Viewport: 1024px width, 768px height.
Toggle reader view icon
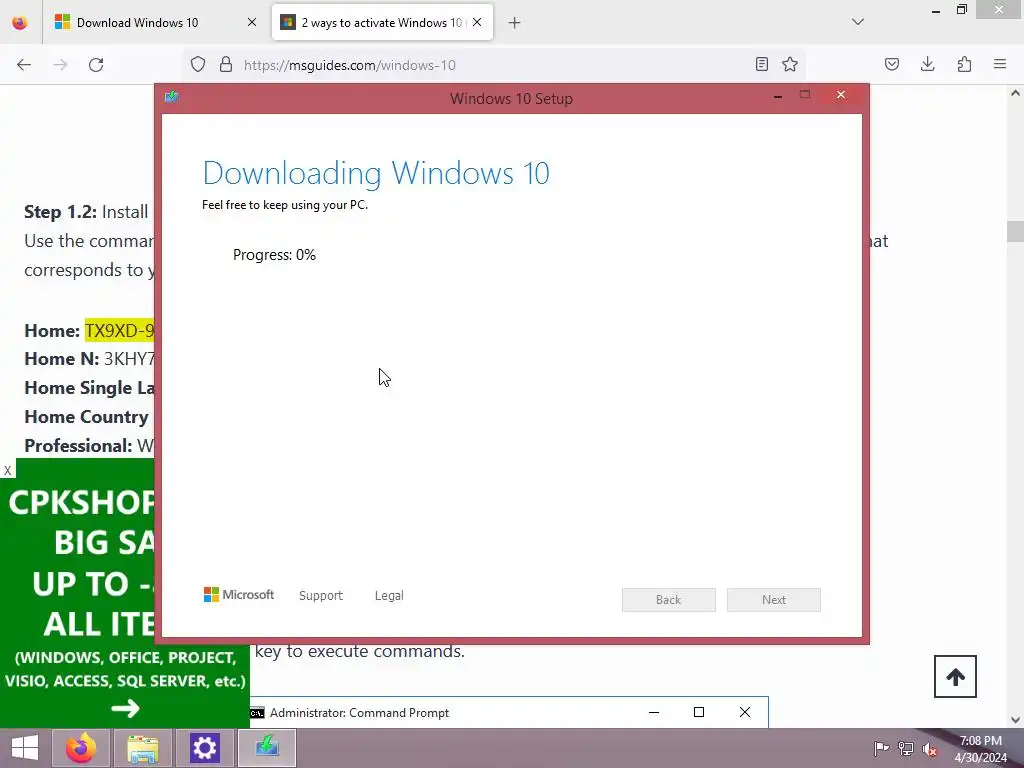tap(761, 64)
